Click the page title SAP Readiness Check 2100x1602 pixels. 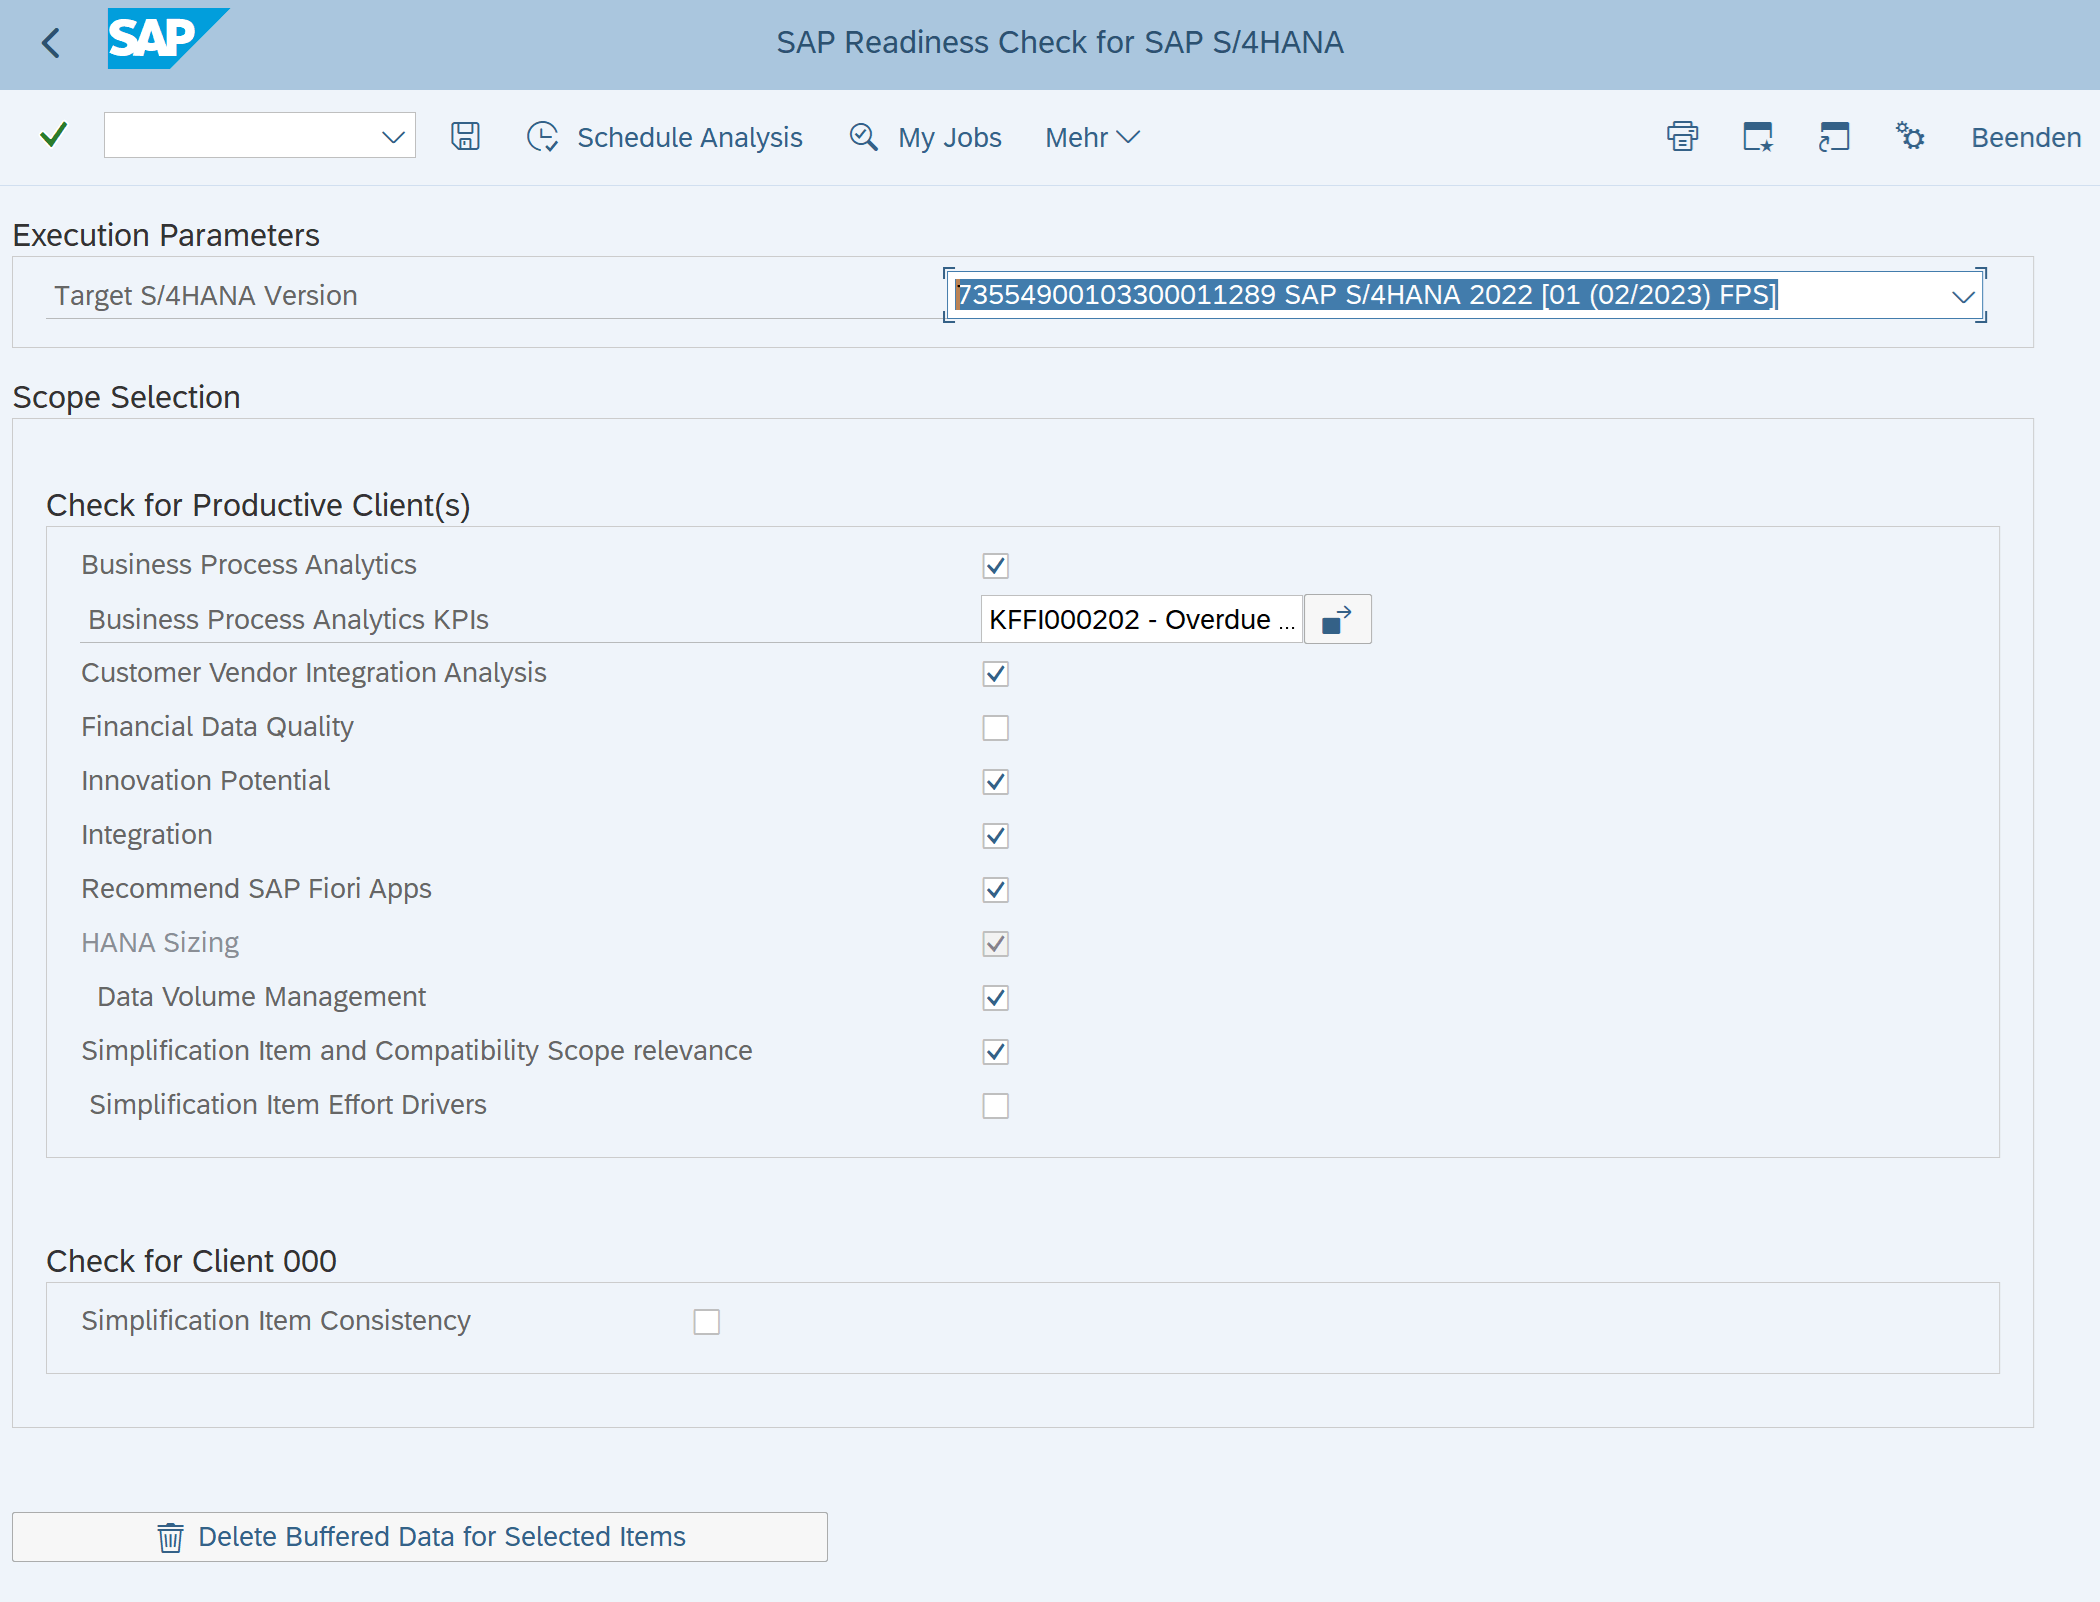1059,43
